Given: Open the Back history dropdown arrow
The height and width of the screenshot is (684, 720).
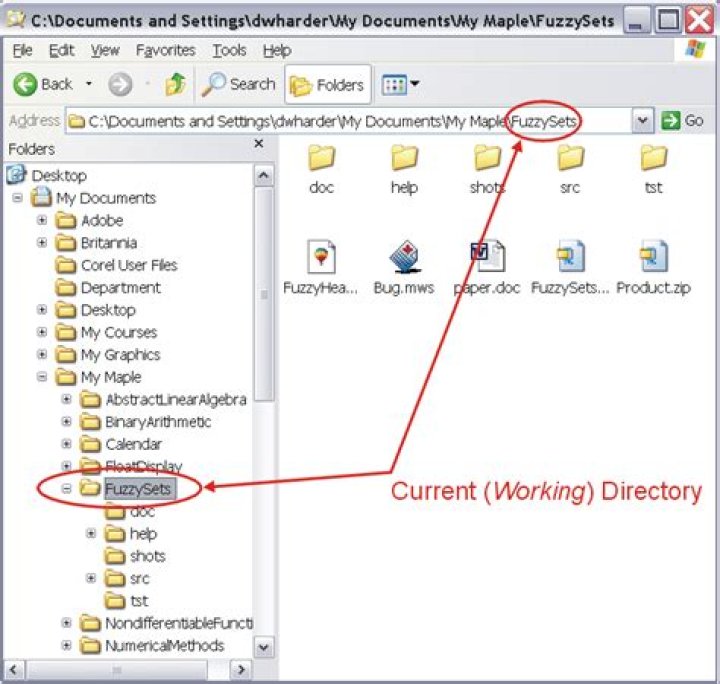Looking at the screenshot, I should 89,84.
